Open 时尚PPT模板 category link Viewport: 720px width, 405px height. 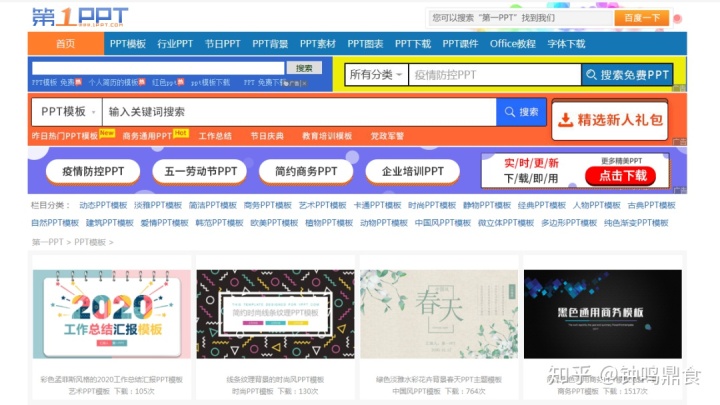point(432,205)
